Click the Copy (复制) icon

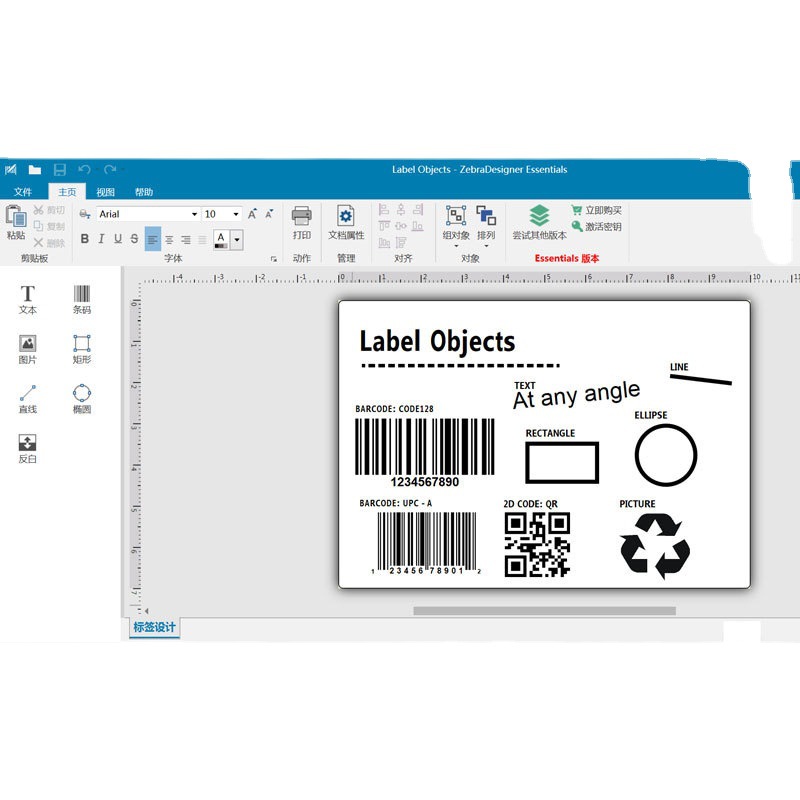click(38, 226)
